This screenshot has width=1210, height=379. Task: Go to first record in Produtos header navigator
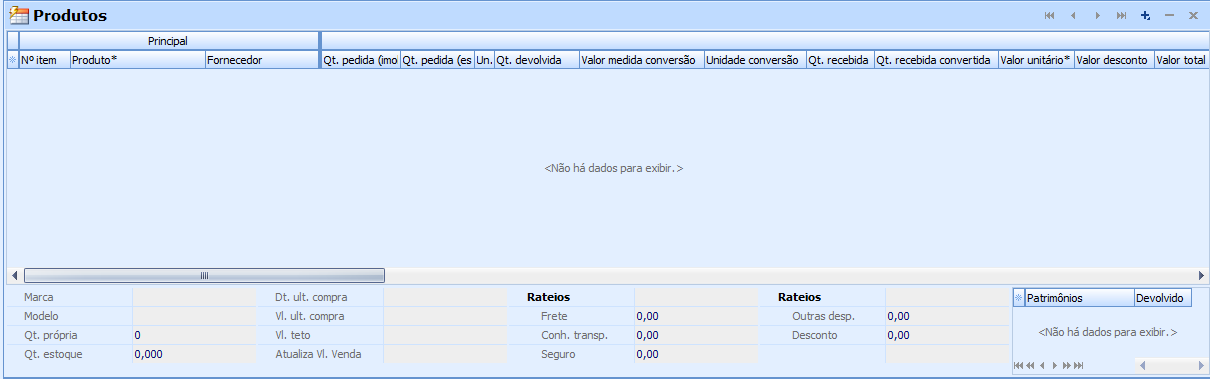[x=1049, y=16]
